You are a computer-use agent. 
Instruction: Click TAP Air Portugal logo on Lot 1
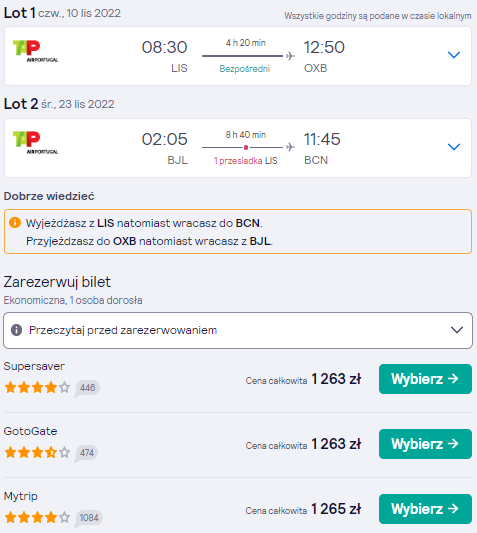pyautogui.click(x=35, y=51)
